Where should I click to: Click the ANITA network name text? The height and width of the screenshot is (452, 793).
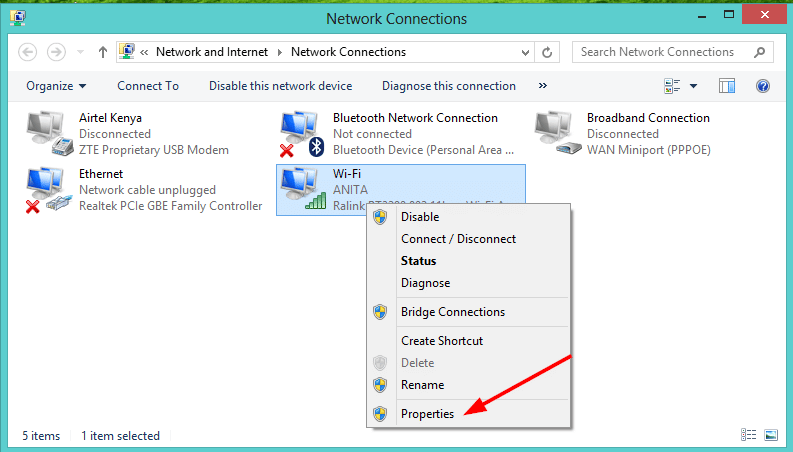[350, 190]
